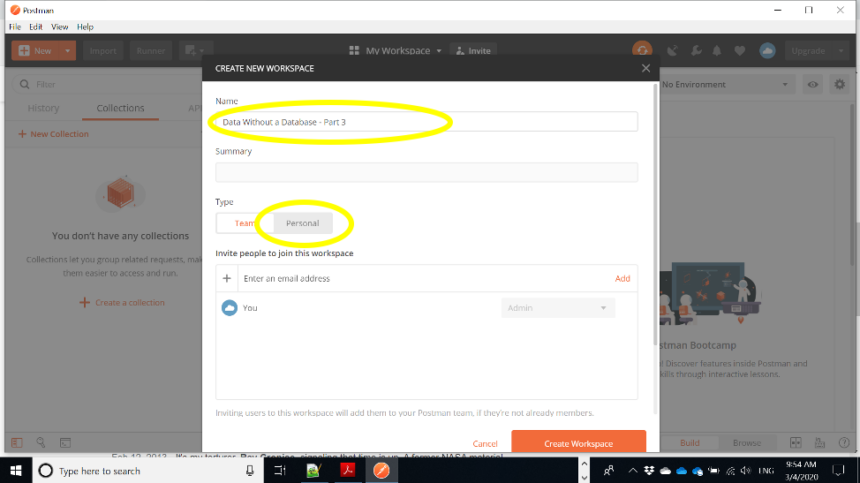Open the Runner
Screen dimensions: 860x483
coord(150,50)
